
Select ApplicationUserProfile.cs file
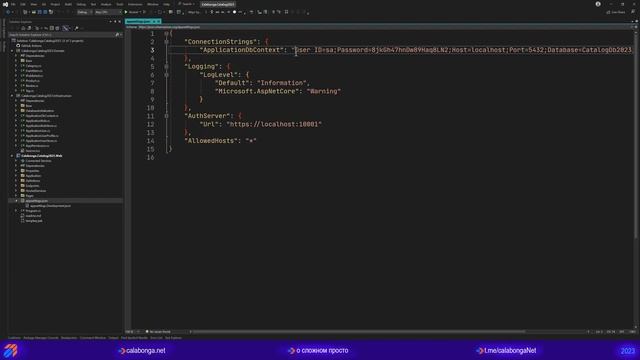(x=41, y=136)
